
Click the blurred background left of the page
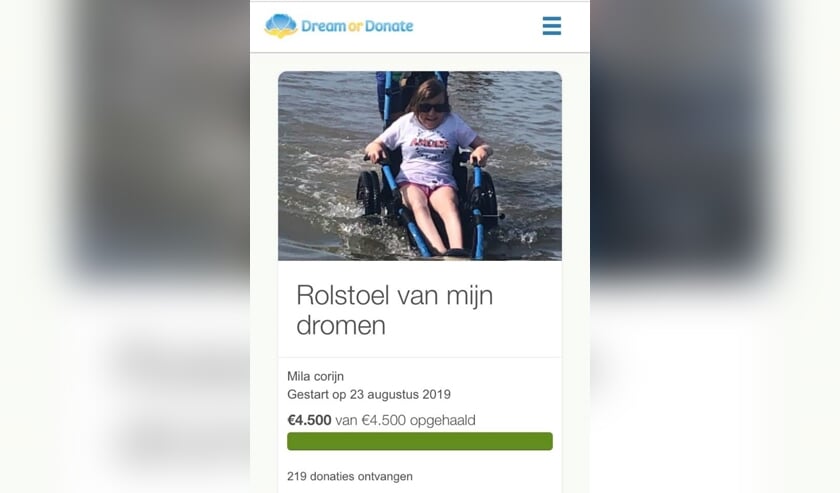pos(125,246)
